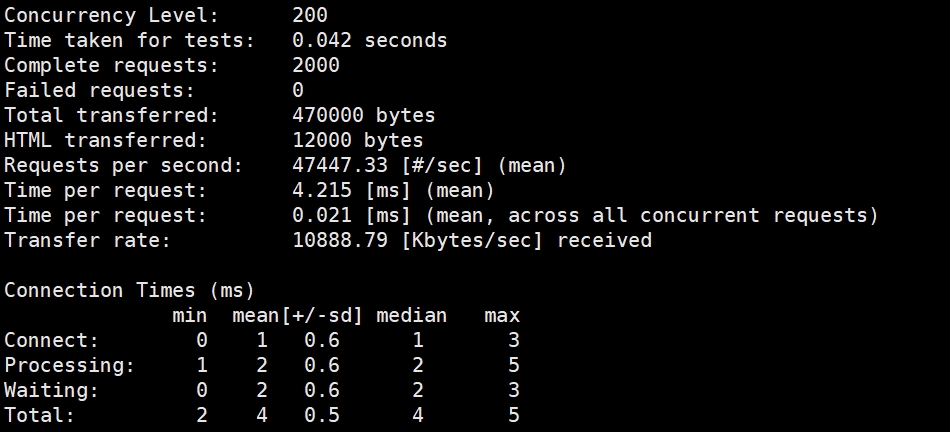
Task: Click the complete requests value 2000
Action: [x=316, y=65]
